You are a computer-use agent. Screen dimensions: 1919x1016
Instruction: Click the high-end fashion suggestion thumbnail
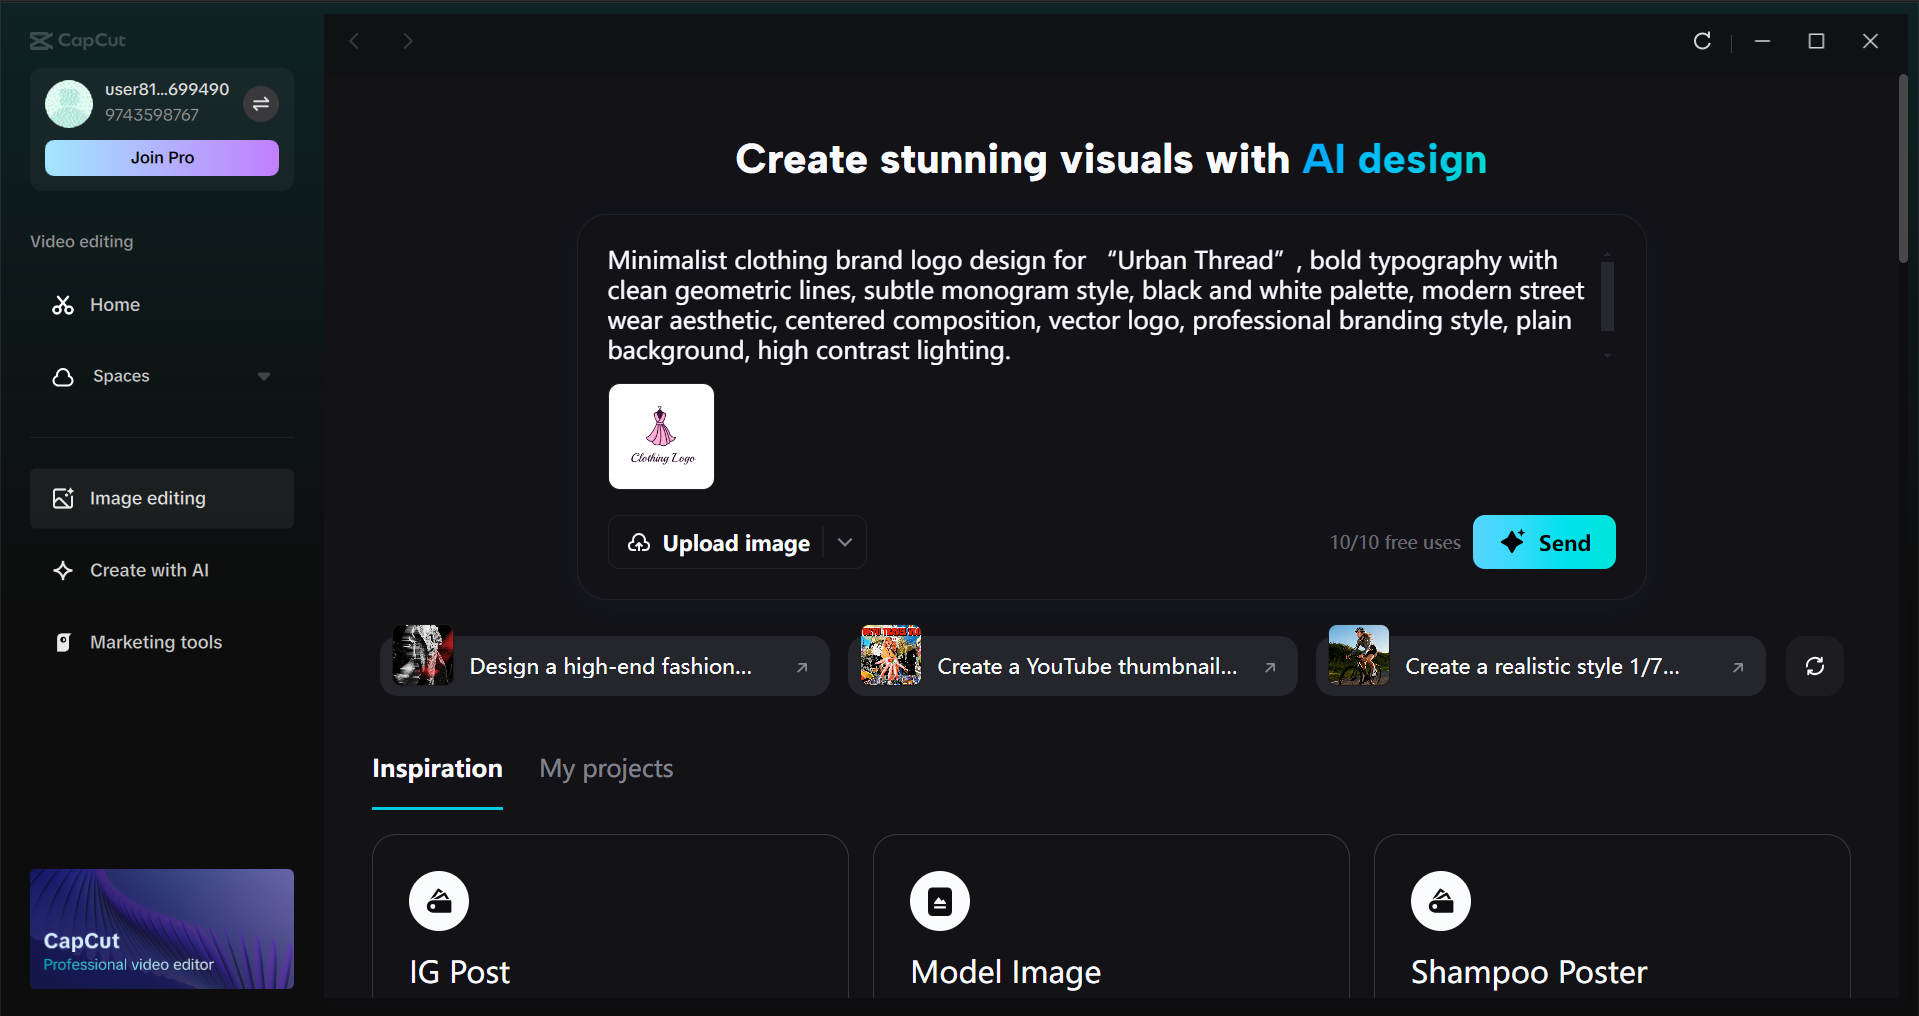click(423, 655)
